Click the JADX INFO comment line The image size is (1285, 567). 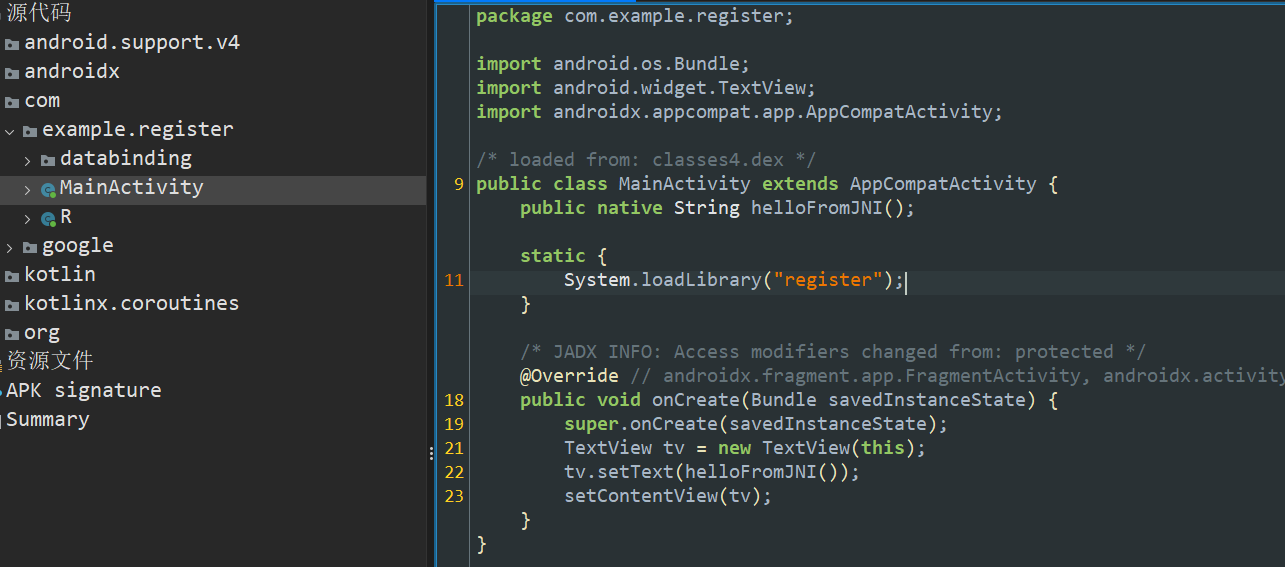tap(833, 352)
